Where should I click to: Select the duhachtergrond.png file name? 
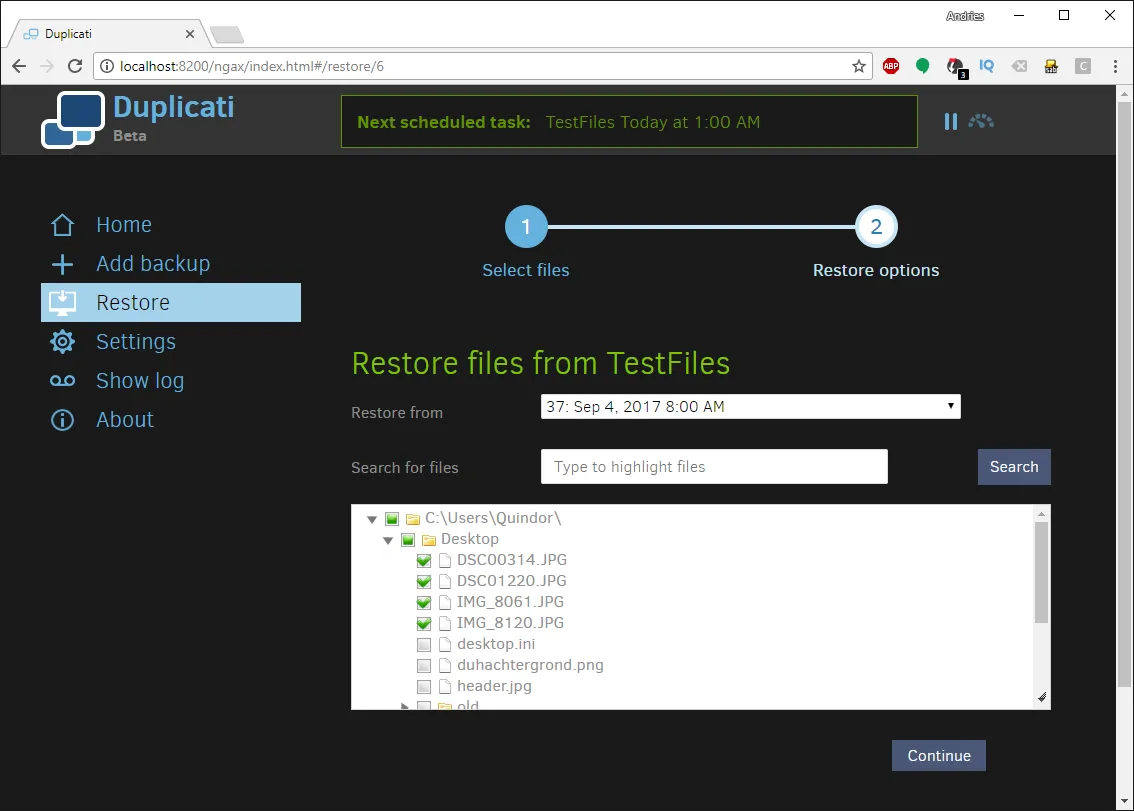coord(530,665)
